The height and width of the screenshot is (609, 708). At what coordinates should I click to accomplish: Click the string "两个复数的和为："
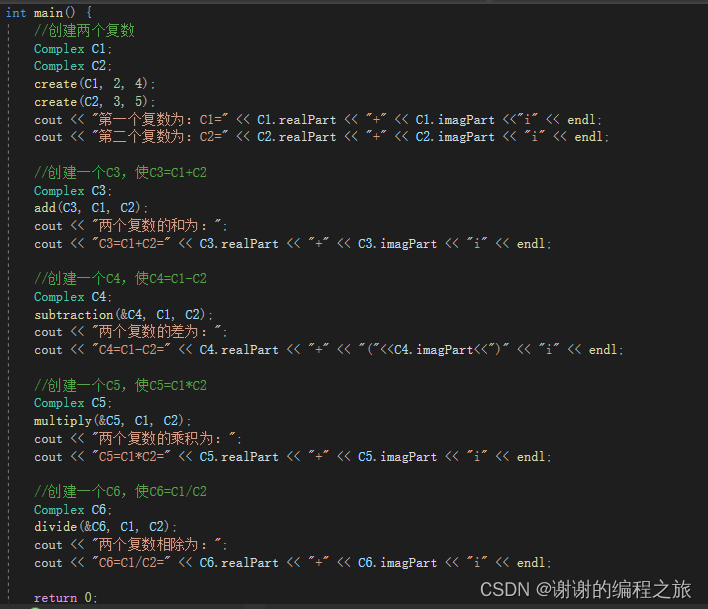pyautogui.click(x=156, y=225)
